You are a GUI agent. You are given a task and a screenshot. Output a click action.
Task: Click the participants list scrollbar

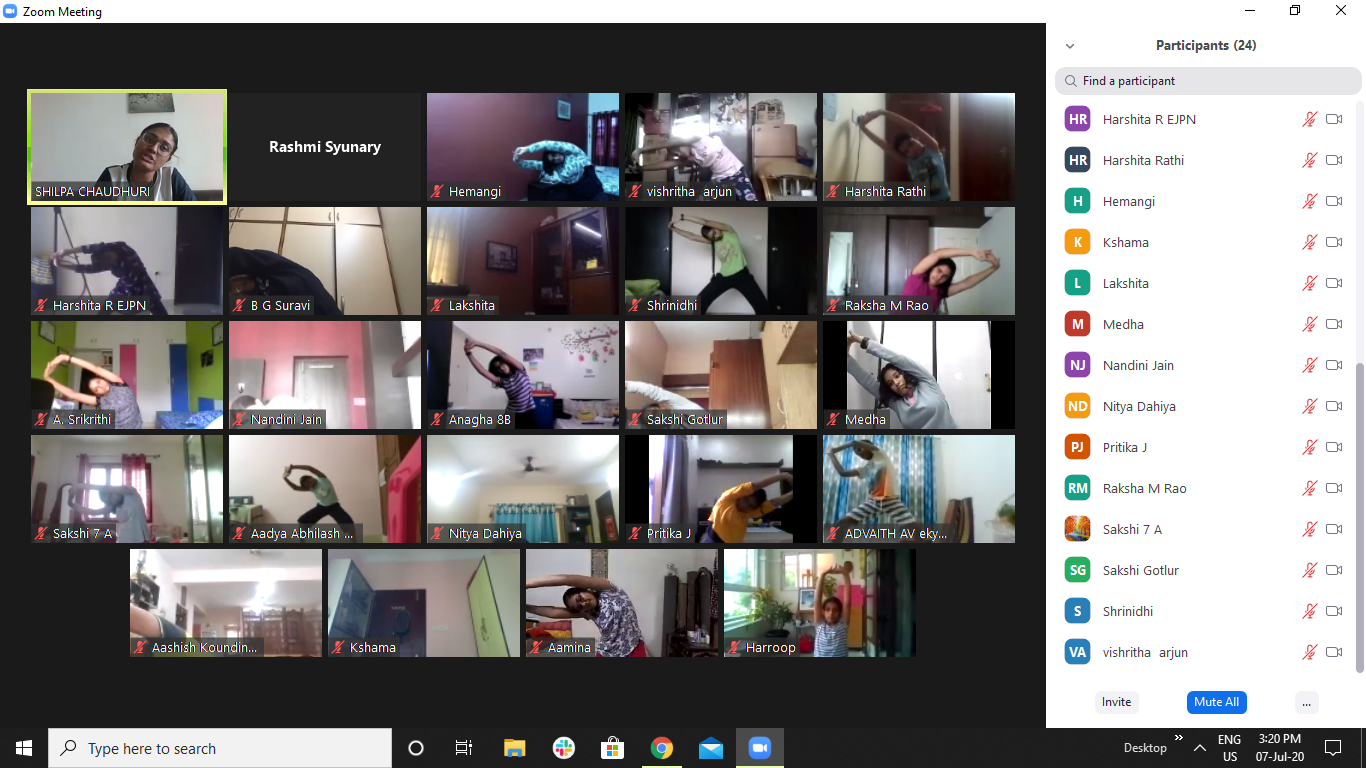click(x=1359, y=517)
